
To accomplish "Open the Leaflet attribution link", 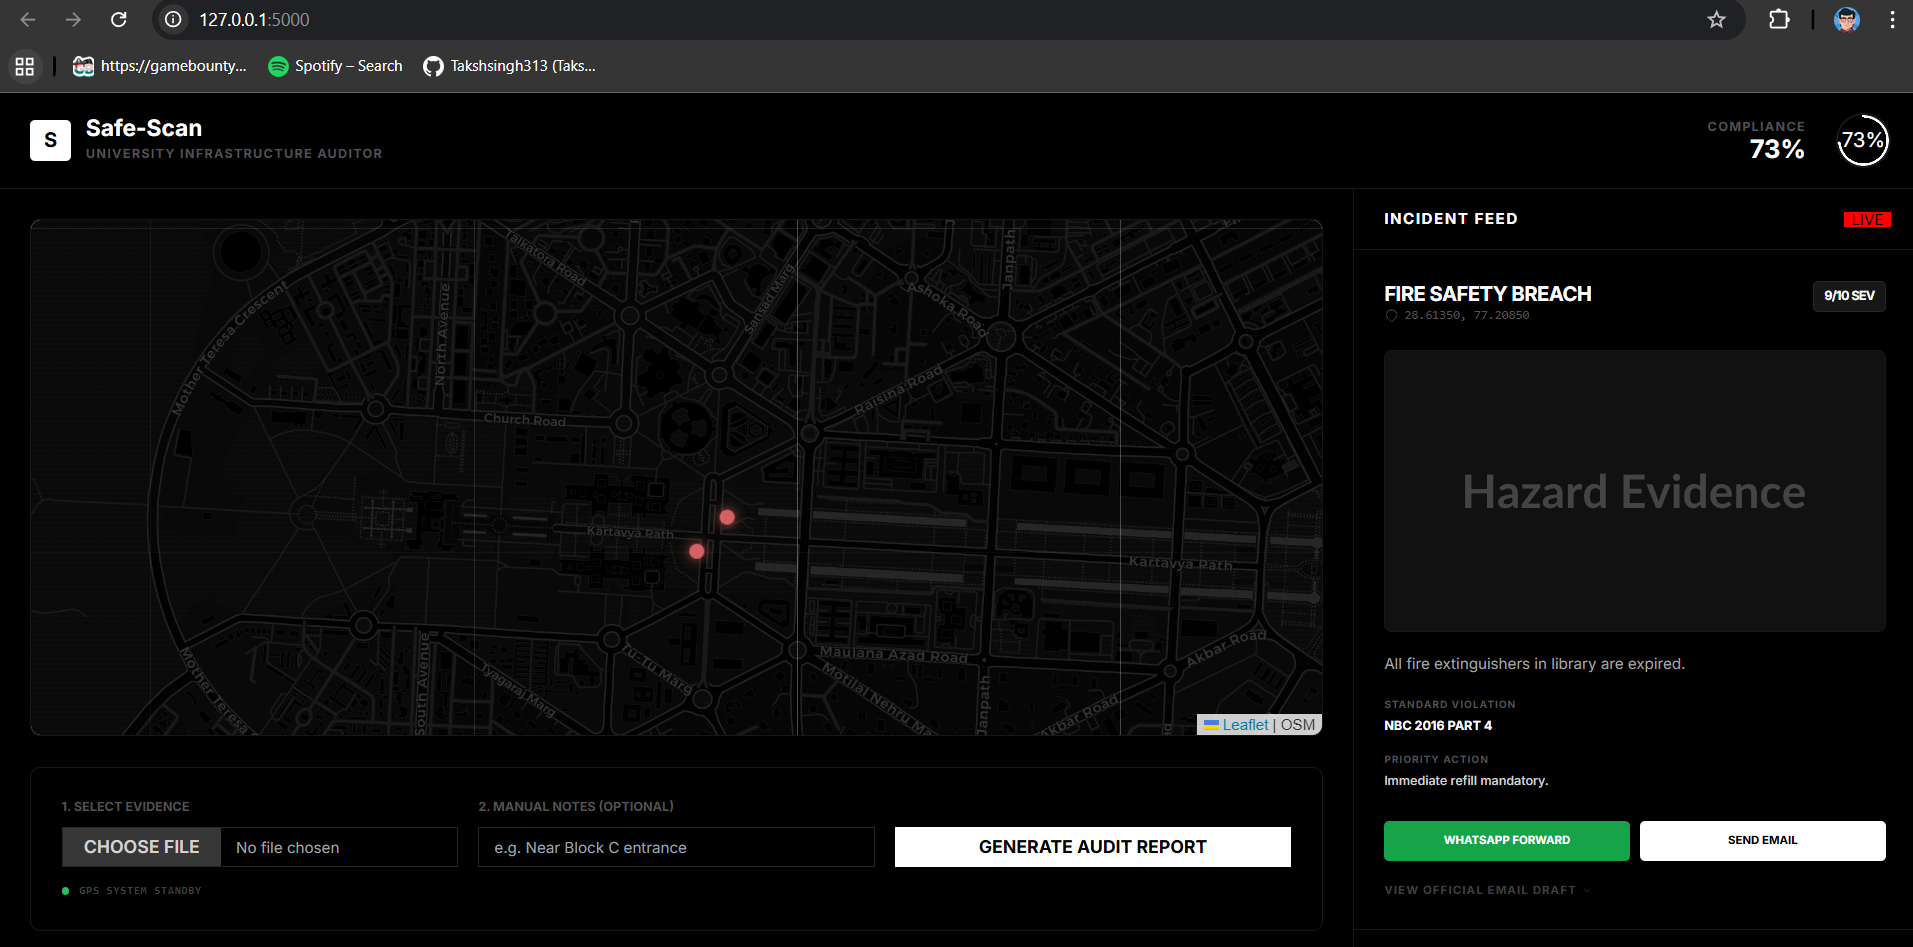I will (x=1245, y=725).
